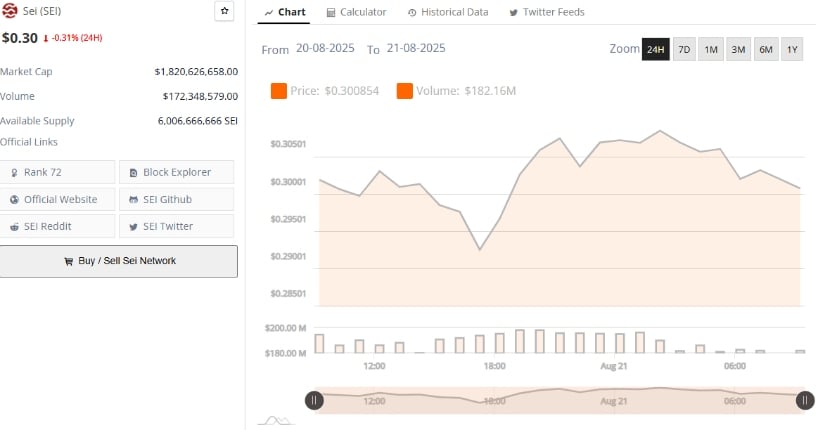Click the document icon beside Block Explorer
This screenshot has height=430, width=825.
tap(134, 173)
